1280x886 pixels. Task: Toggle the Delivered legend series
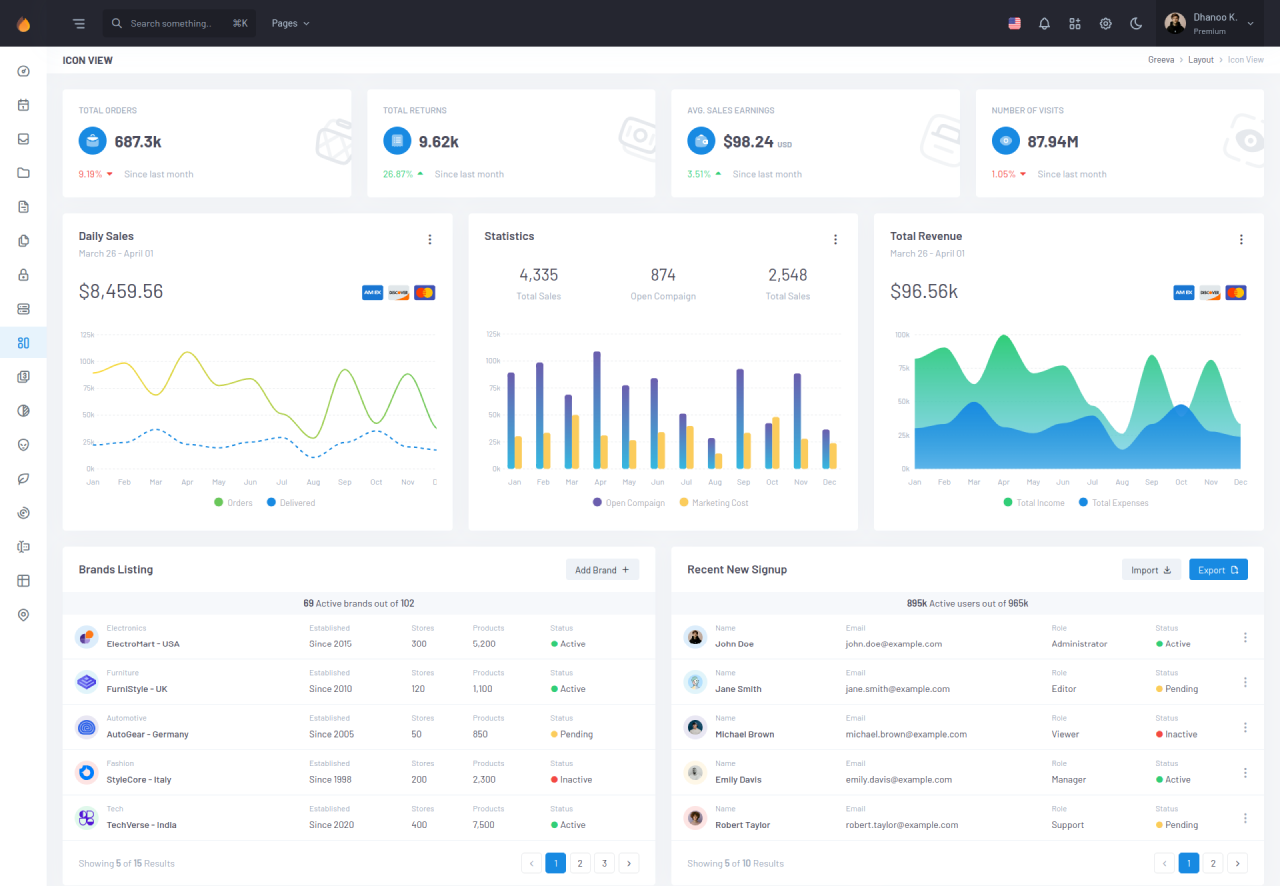pos(291,503)
